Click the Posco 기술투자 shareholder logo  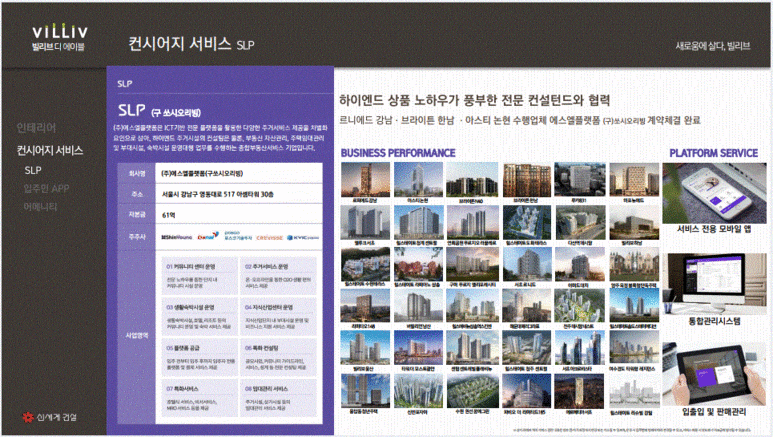tap(238, 236)
